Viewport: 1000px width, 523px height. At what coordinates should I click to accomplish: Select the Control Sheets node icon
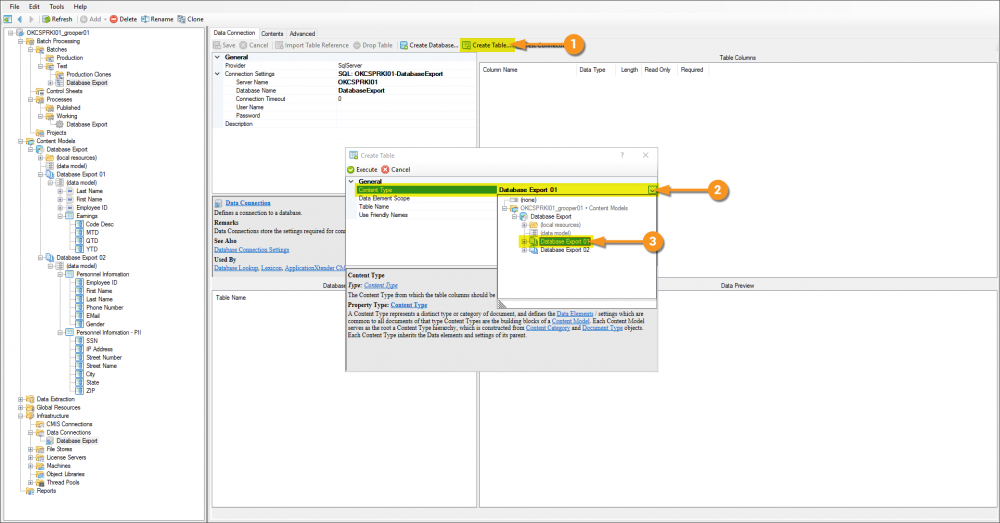pyautogui.click(x=40, y=91)
